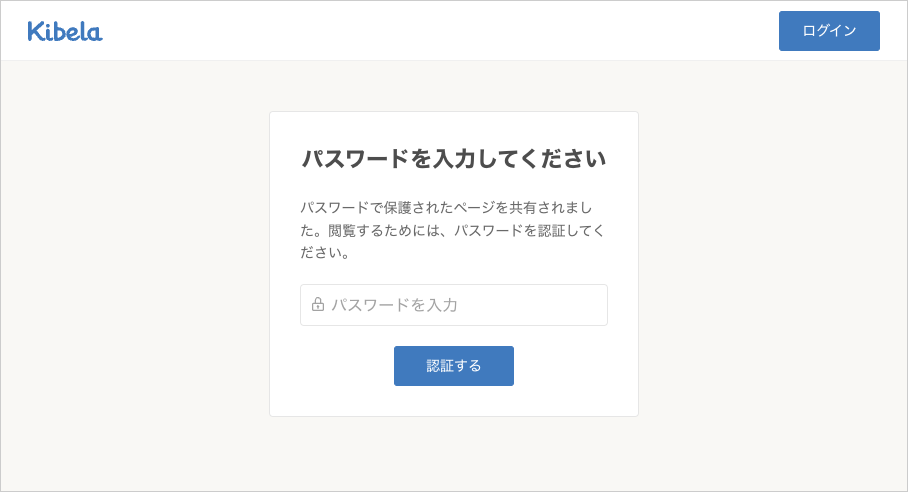Screen dimensions: 908x492
Task: Click the last line ださい。of description
Action: [325, 253]
